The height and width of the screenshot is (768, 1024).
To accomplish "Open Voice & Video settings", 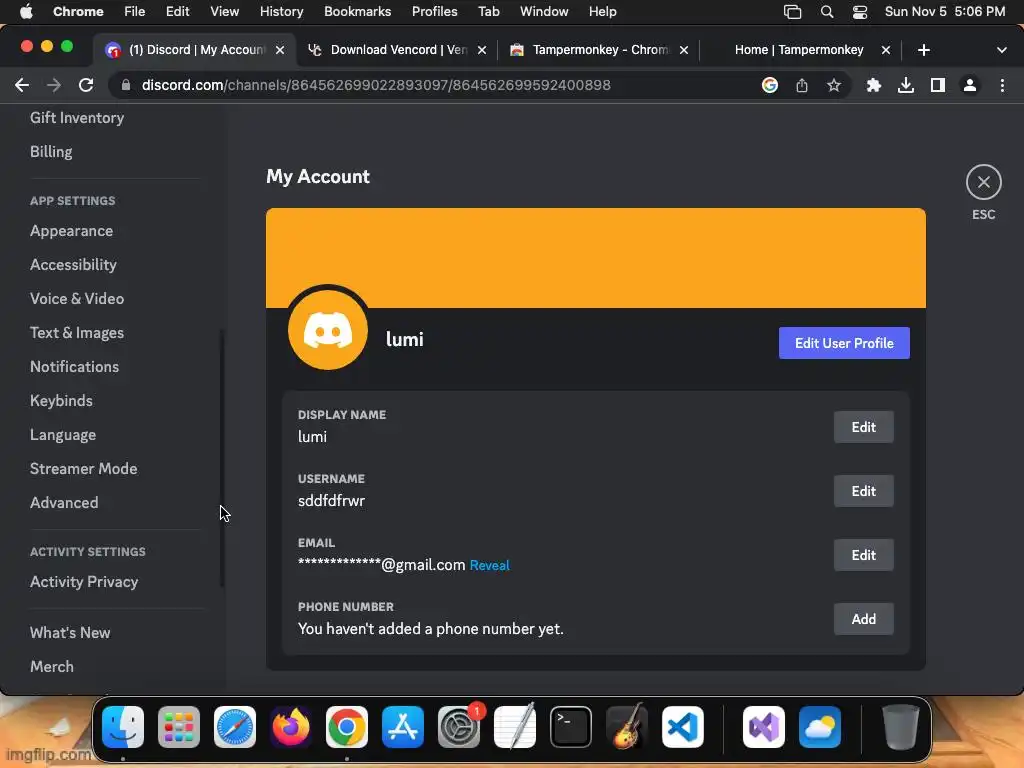I will [x=77, y=298].
